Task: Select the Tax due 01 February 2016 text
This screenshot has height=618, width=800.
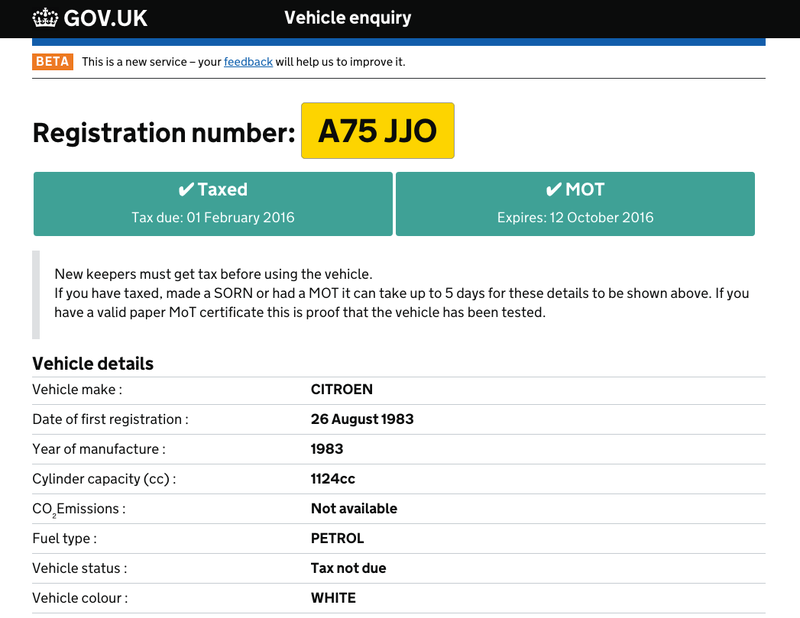Action: [213, 217]
